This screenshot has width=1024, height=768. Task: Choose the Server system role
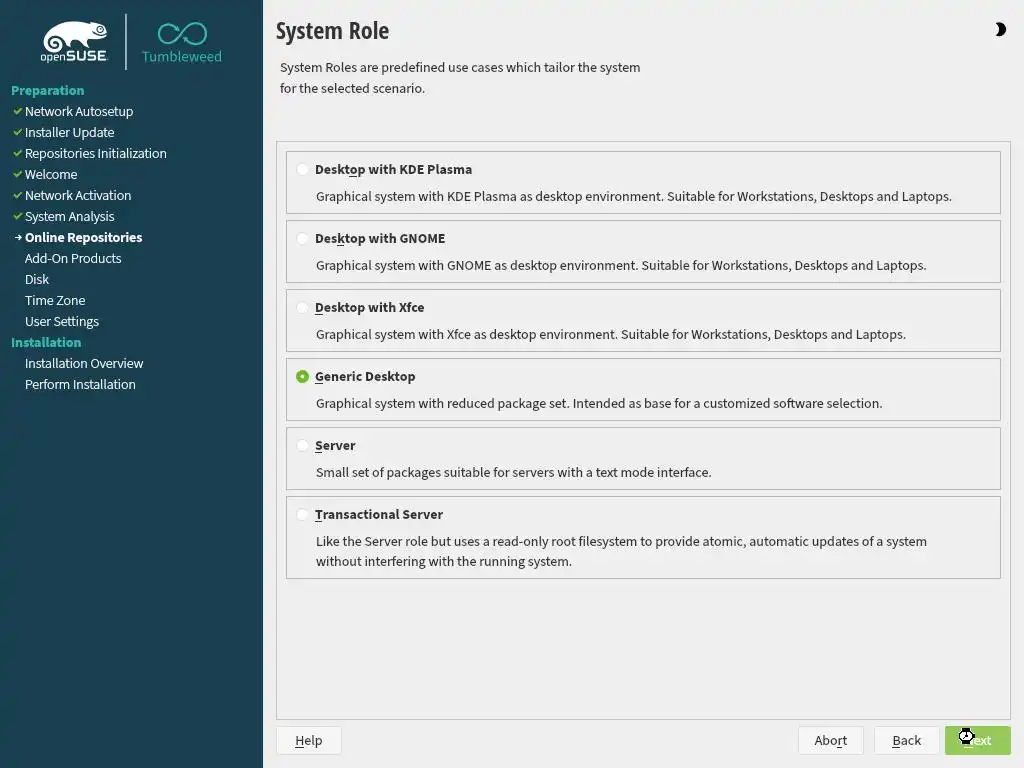(303, 446)
